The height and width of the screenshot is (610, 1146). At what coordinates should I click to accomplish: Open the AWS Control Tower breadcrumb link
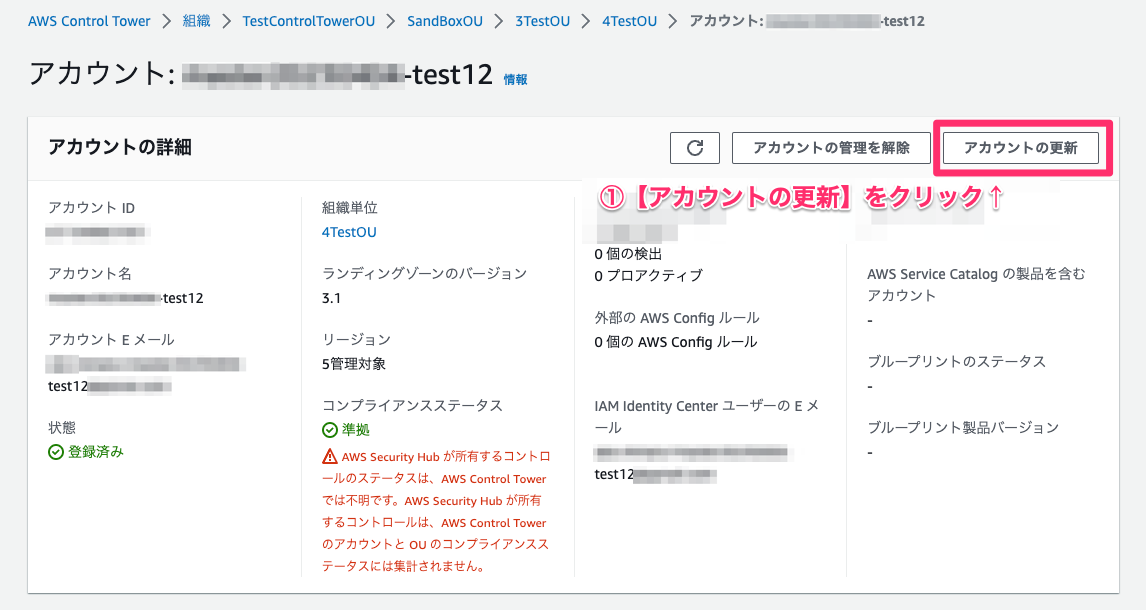[89, 21]
